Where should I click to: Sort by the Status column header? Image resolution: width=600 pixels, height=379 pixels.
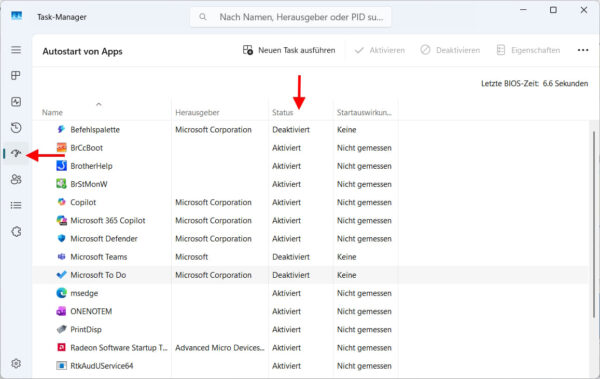[x=282, y=113]
